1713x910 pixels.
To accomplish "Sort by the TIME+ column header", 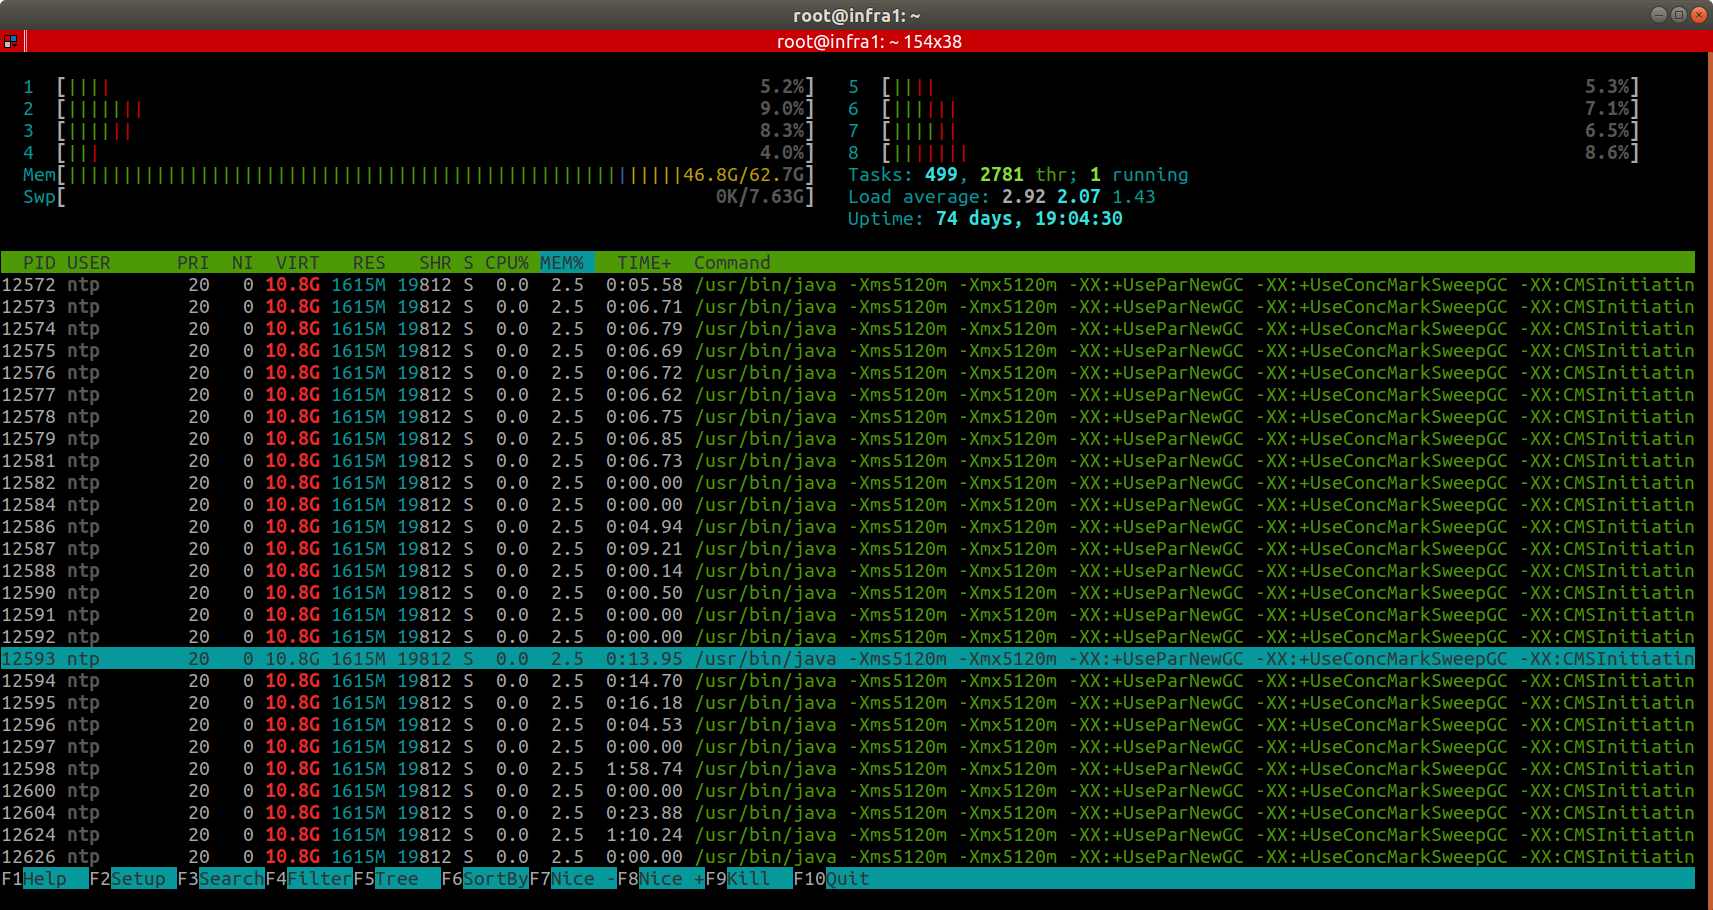I will pos(644,263).
